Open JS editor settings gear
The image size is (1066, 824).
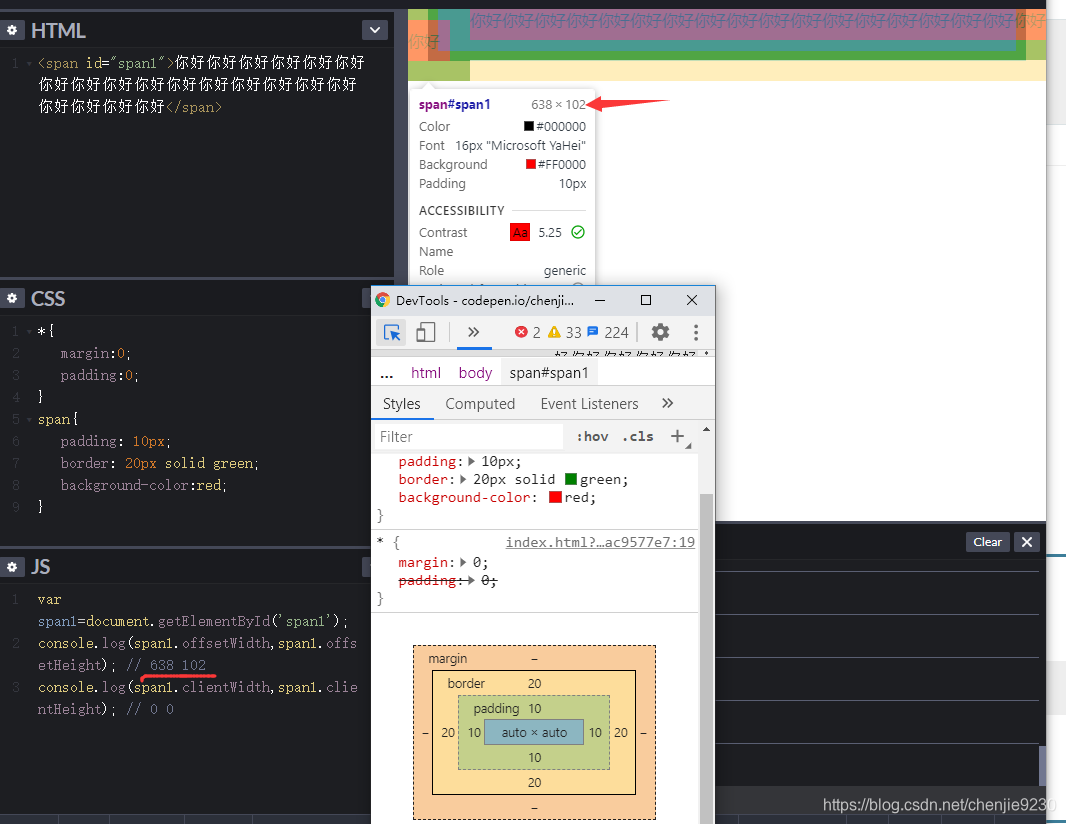(12, 566)
